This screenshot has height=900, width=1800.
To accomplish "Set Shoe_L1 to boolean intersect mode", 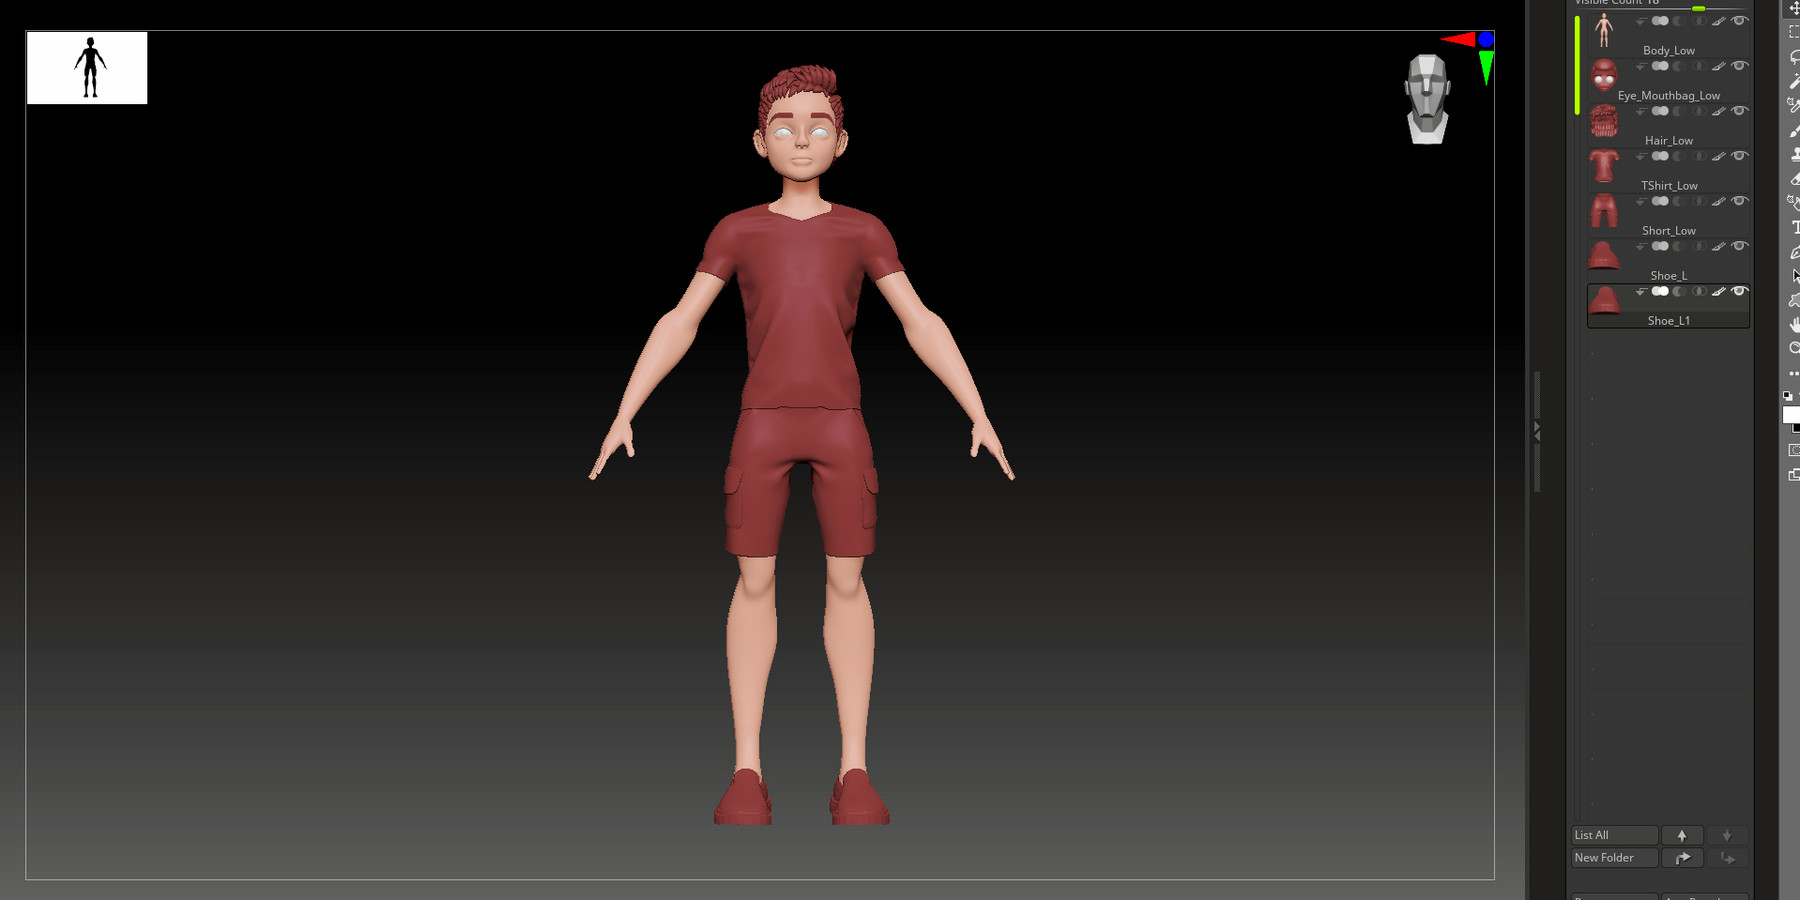I will click(1698, 291).
